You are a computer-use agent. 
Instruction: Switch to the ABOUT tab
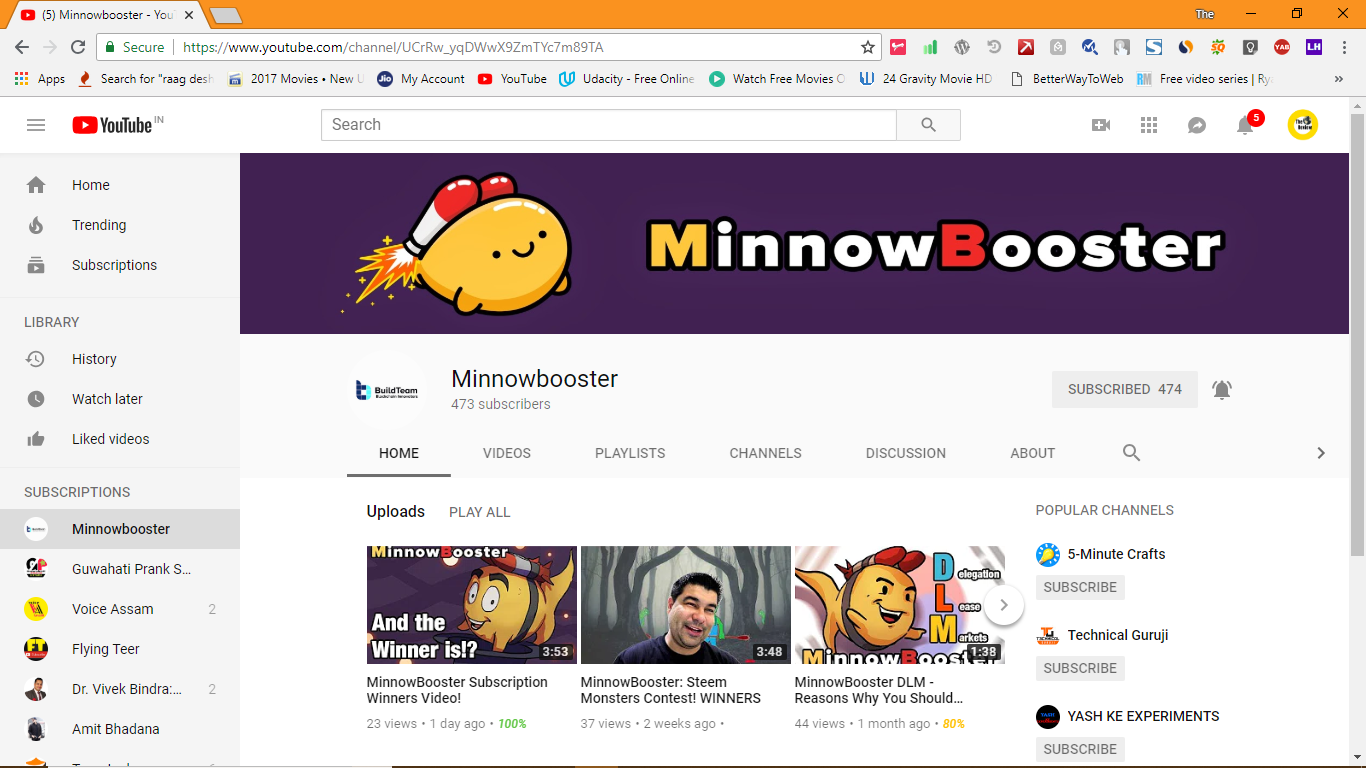[x=1033, y=453]
